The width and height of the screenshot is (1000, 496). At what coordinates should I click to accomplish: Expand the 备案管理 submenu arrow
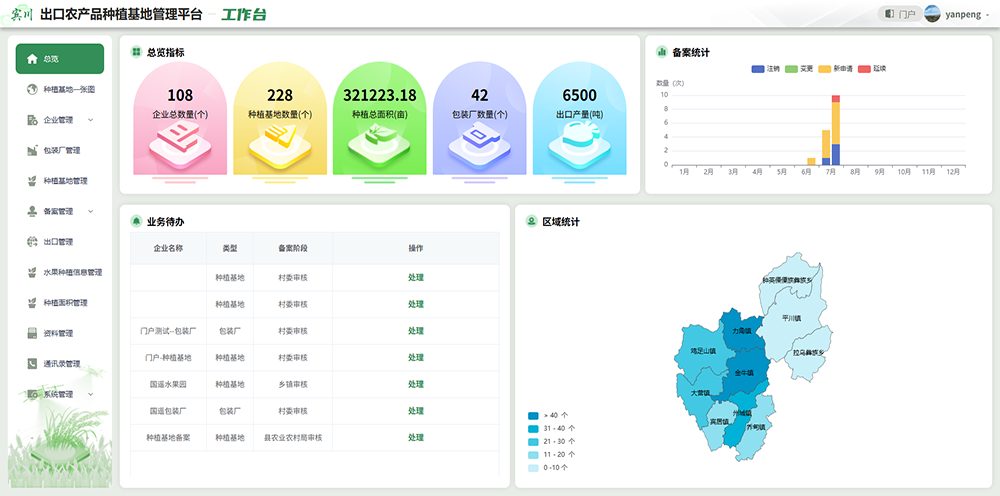(x=91, y=211)
